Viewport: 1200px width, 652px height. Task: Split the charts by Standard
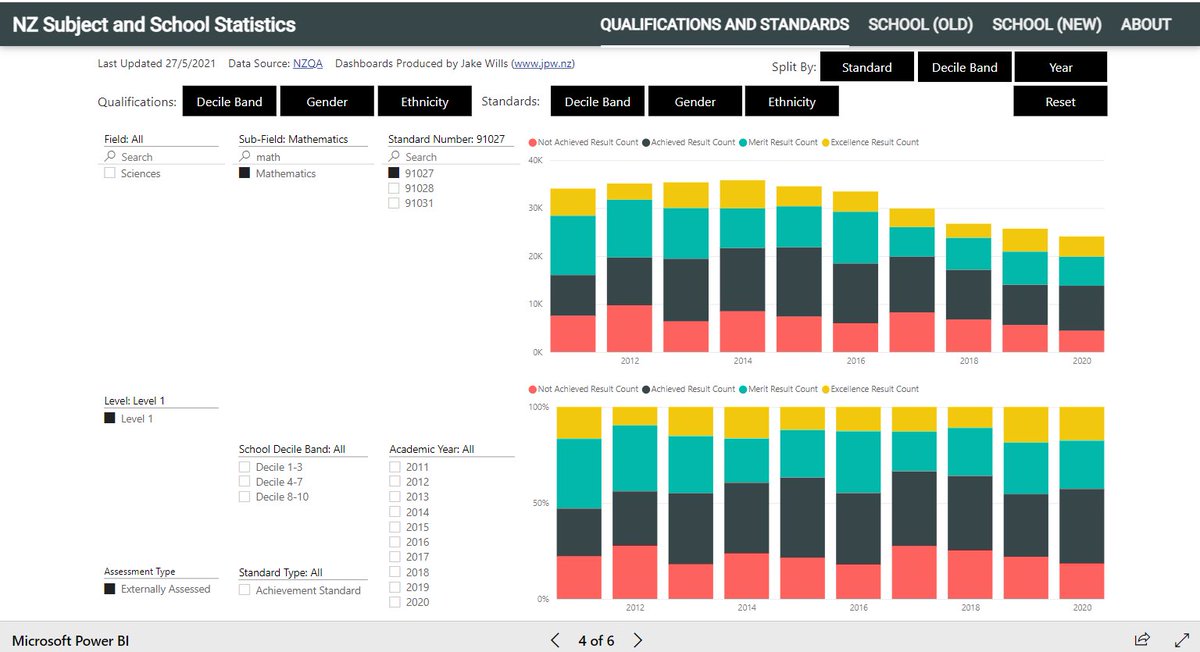click(x=867, y=67)
